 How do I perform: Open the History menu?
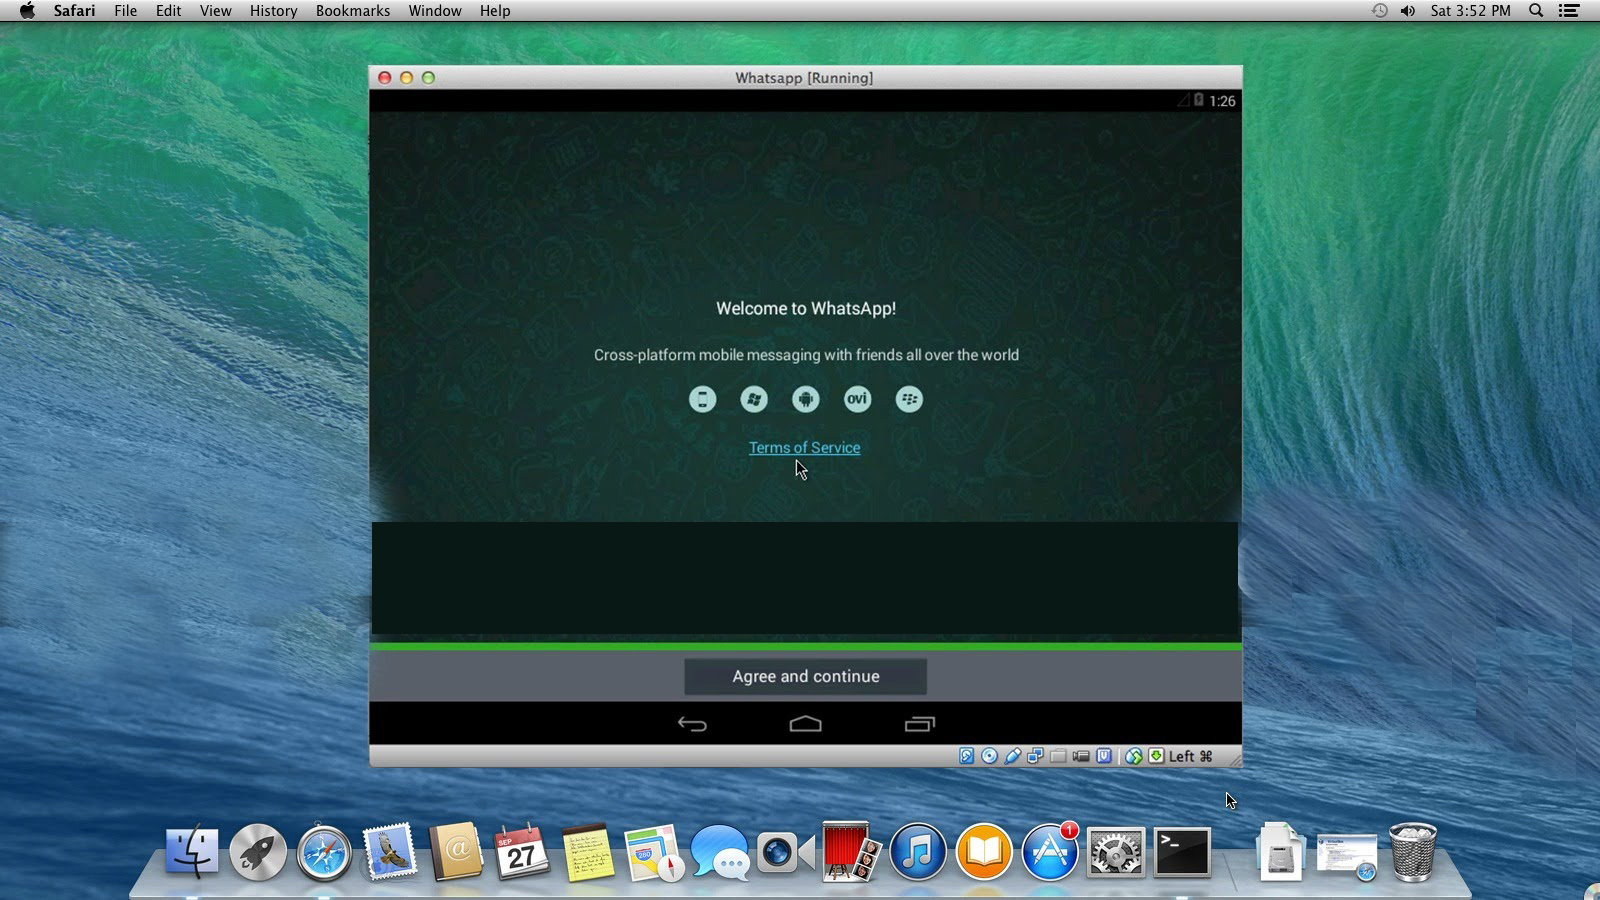(x=273, y=11)
